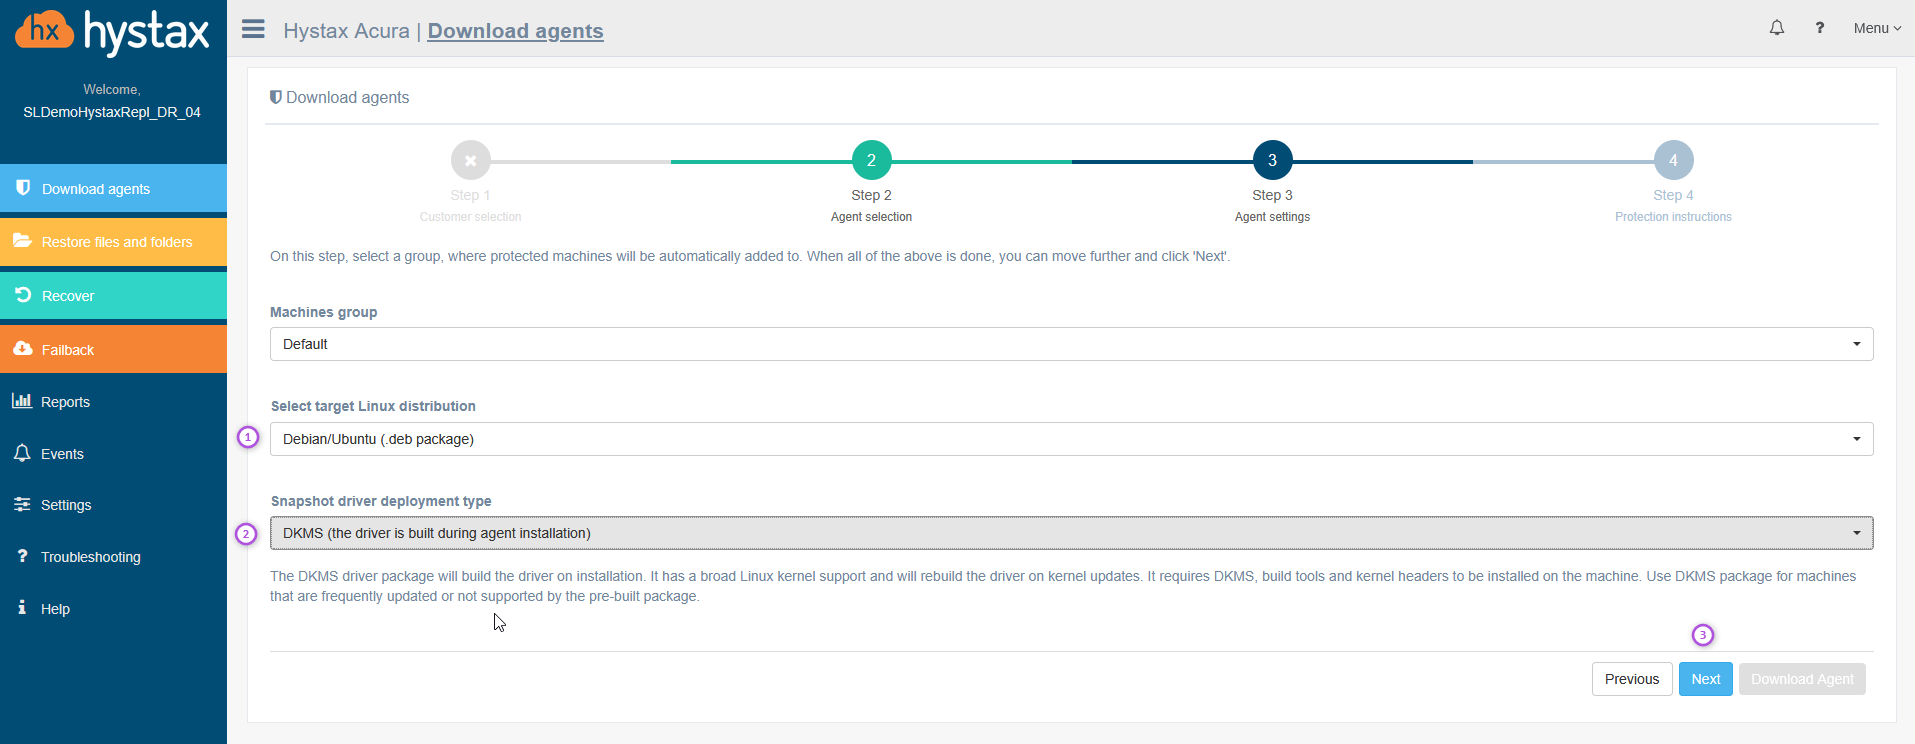Click the Step 3 Agent settings circle
The height and width of the screenshot is (744, 1915).
(1272, 160)
